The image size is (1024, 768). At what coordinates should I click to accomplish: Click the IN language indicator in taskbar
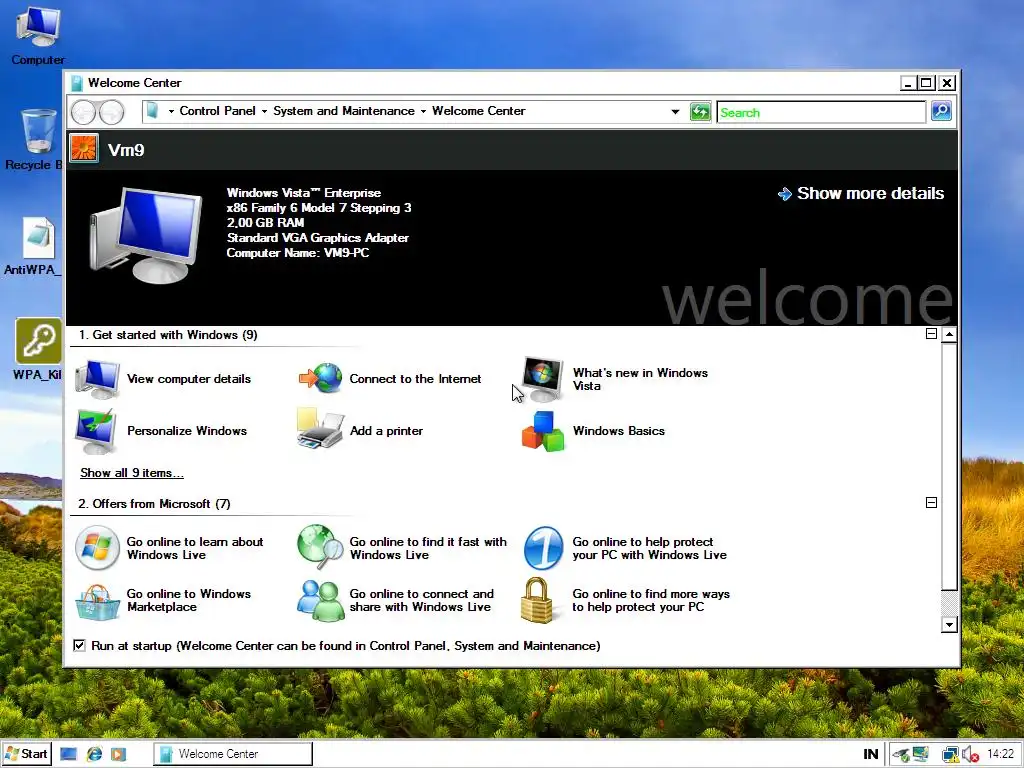[x=871, y=754]
